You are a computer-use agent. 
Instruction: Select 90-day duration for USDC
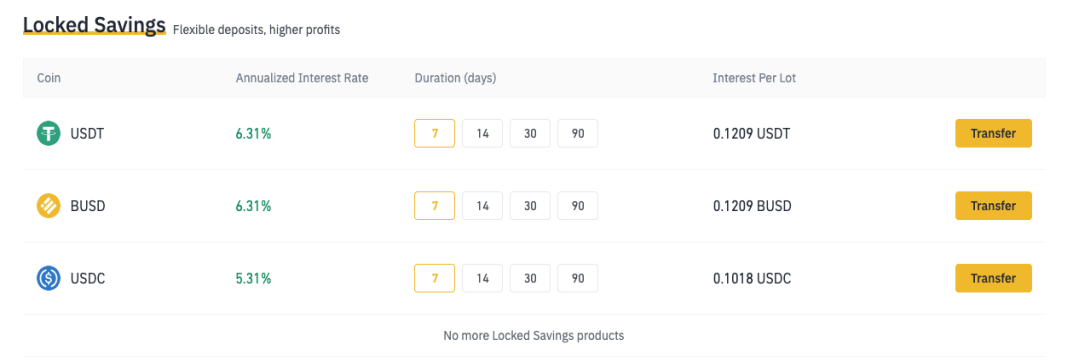tap(578, 278)
